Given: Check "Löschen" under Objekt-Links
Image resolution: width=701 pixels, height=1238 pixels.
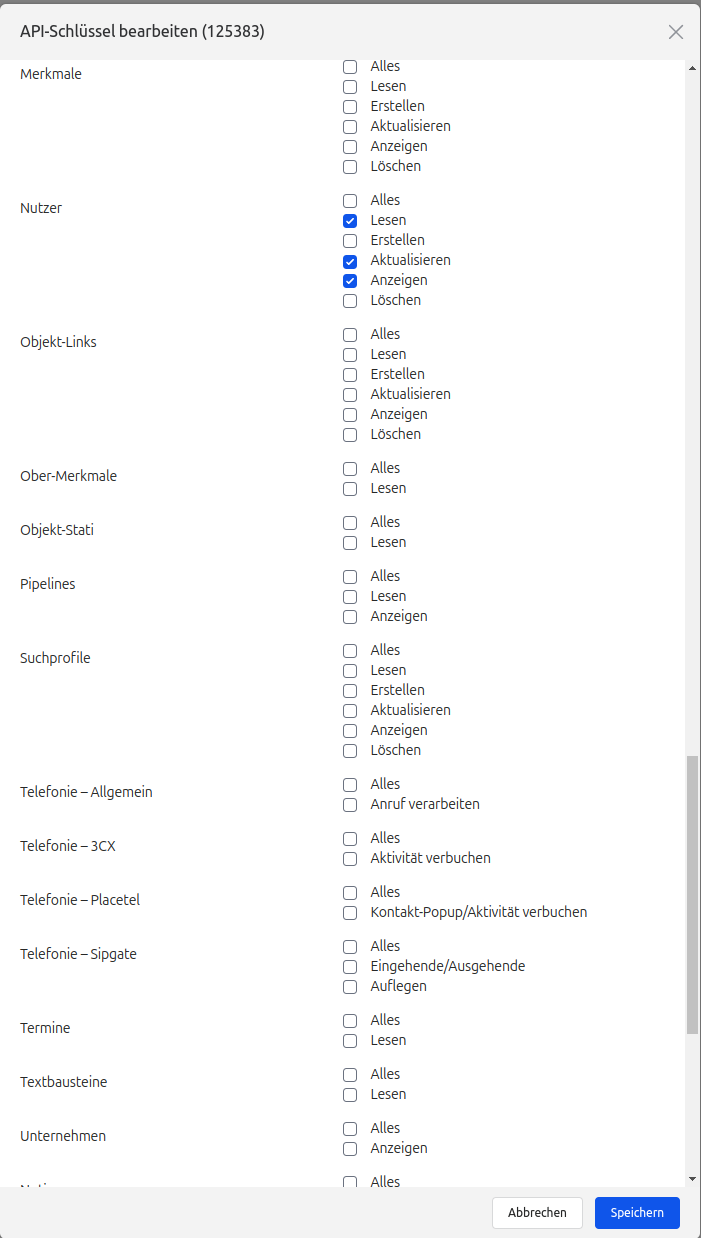Looking at the screenshot, I should pos(350,434).
